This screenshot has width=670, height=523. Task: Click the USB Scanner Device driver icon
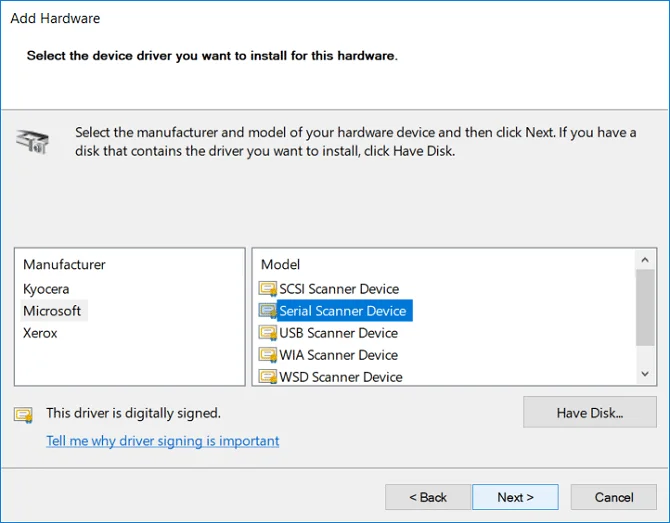tap(268, 333)
